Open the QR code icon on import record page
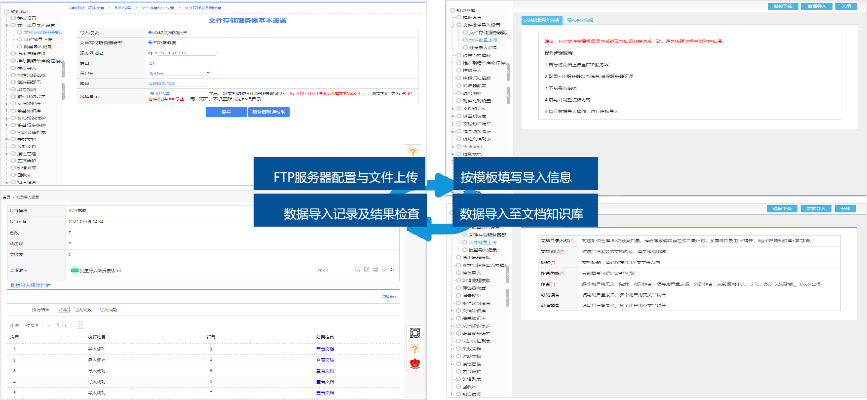The height and width of the screenshot is (400, 867). (410, 334)
